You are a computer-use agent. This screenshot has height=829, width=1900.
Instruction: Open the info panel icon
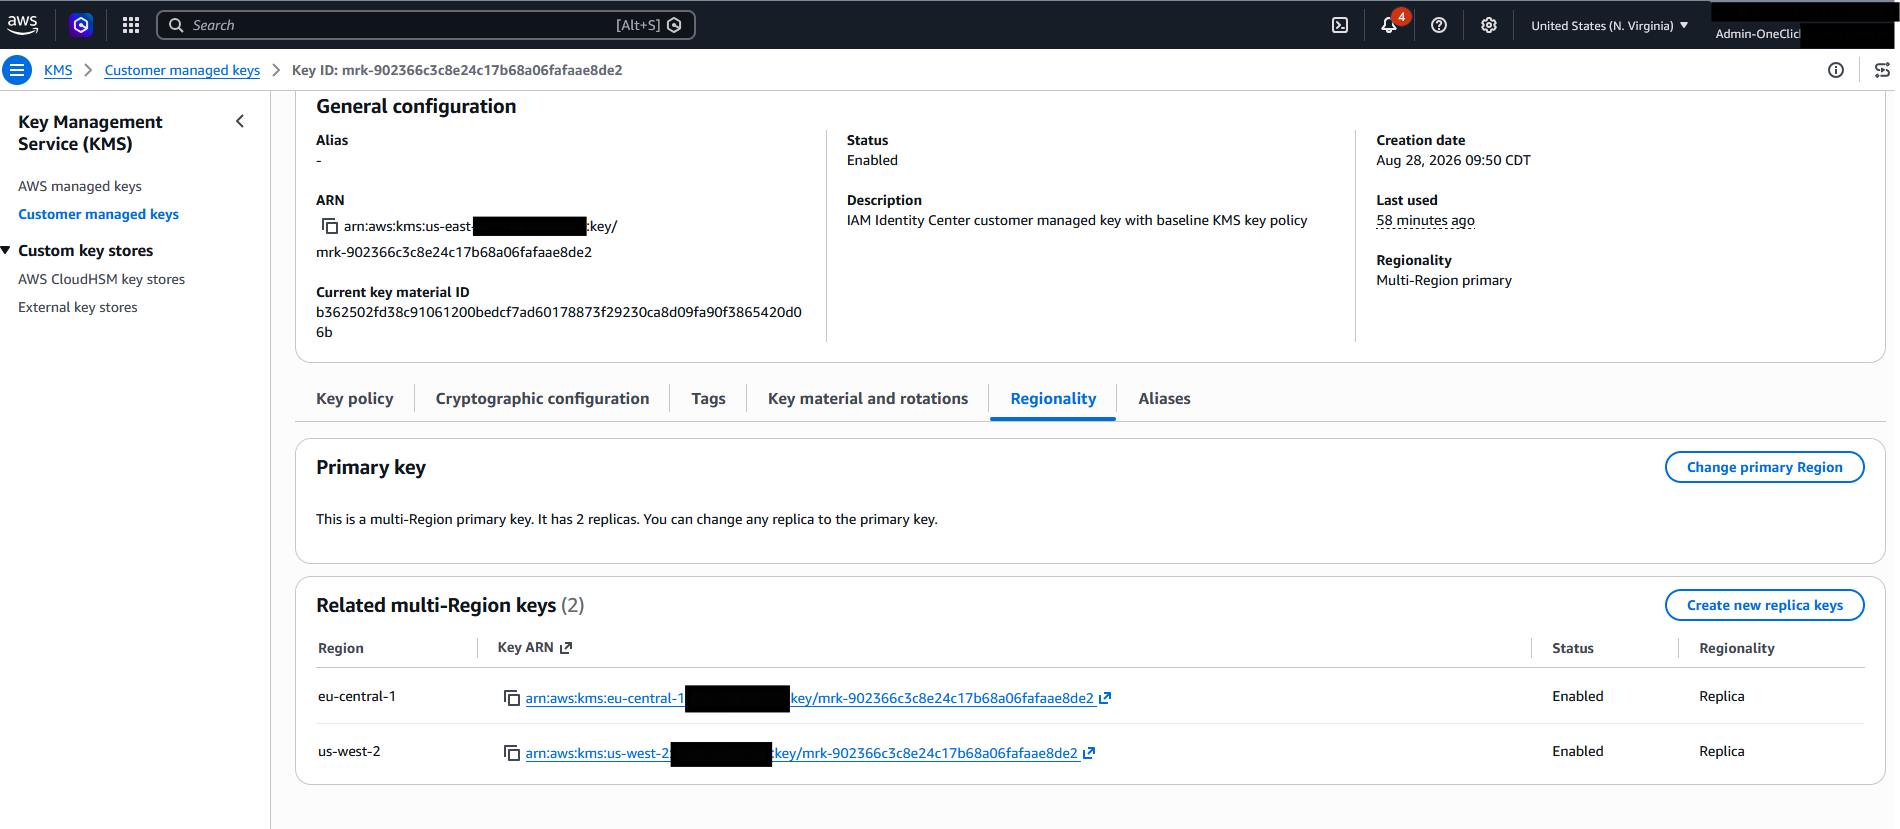tap(1836, 70)
